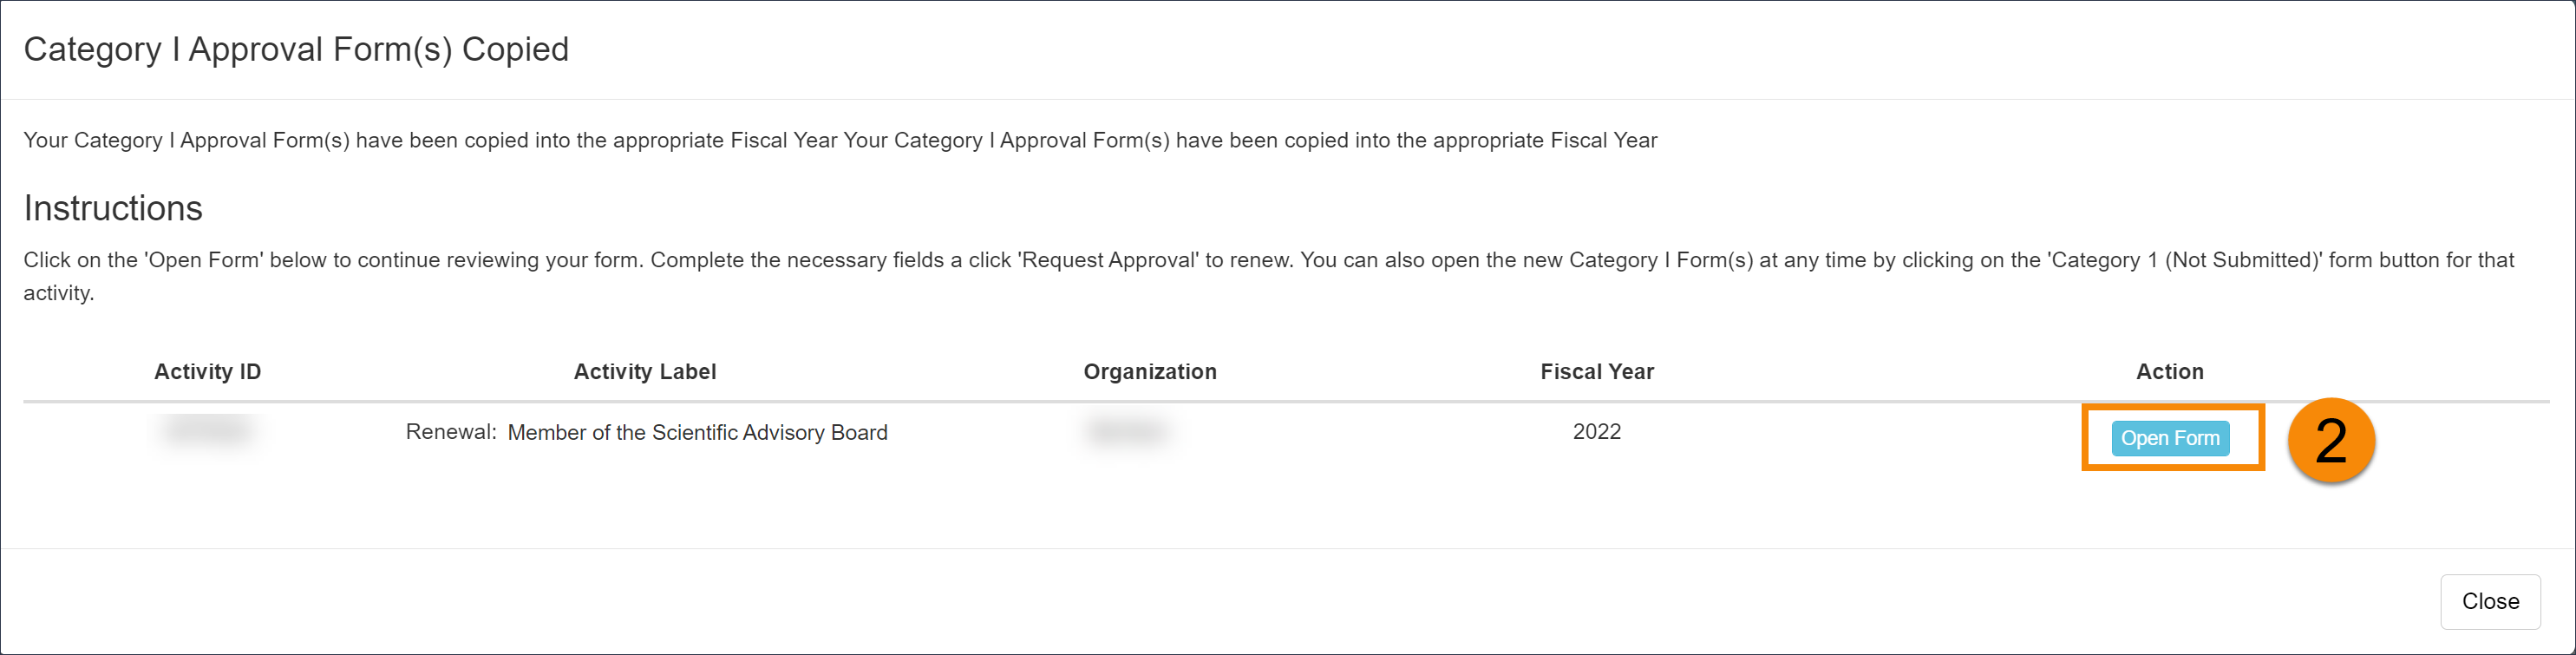Viewport: 2576px width, 655px height.
Task: Click the dialog footer area near Close
Action: tap(2000, 601)
